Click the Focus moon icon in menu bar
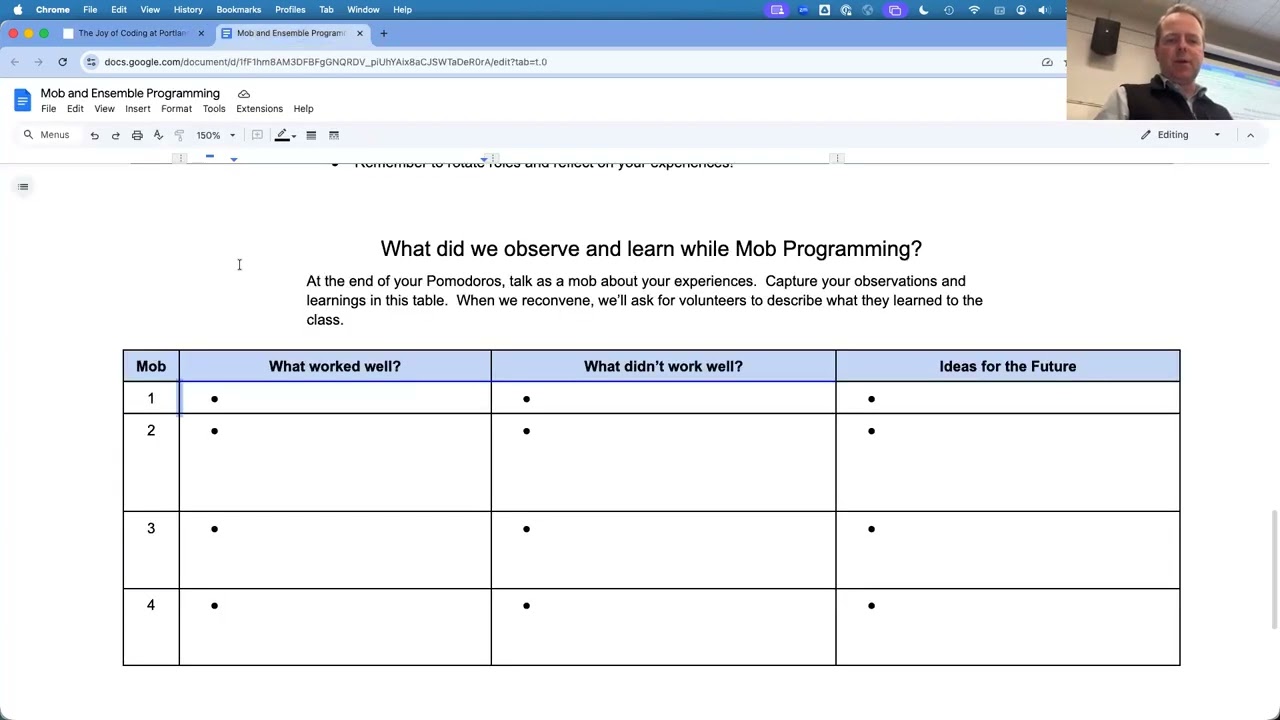Image resolution: width=1280 pixels, height=720 pixels. 923,10
